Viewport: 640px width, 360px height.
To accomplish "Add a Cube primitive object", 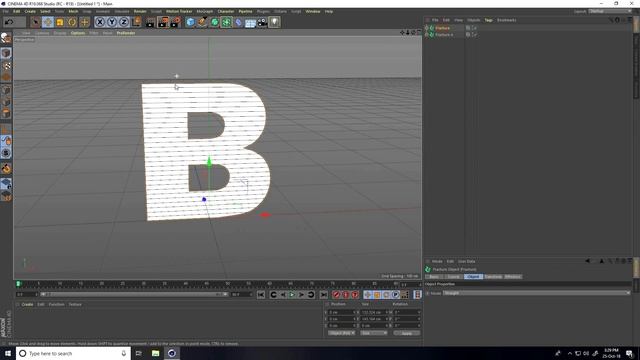I will click(x=190, y=22).
